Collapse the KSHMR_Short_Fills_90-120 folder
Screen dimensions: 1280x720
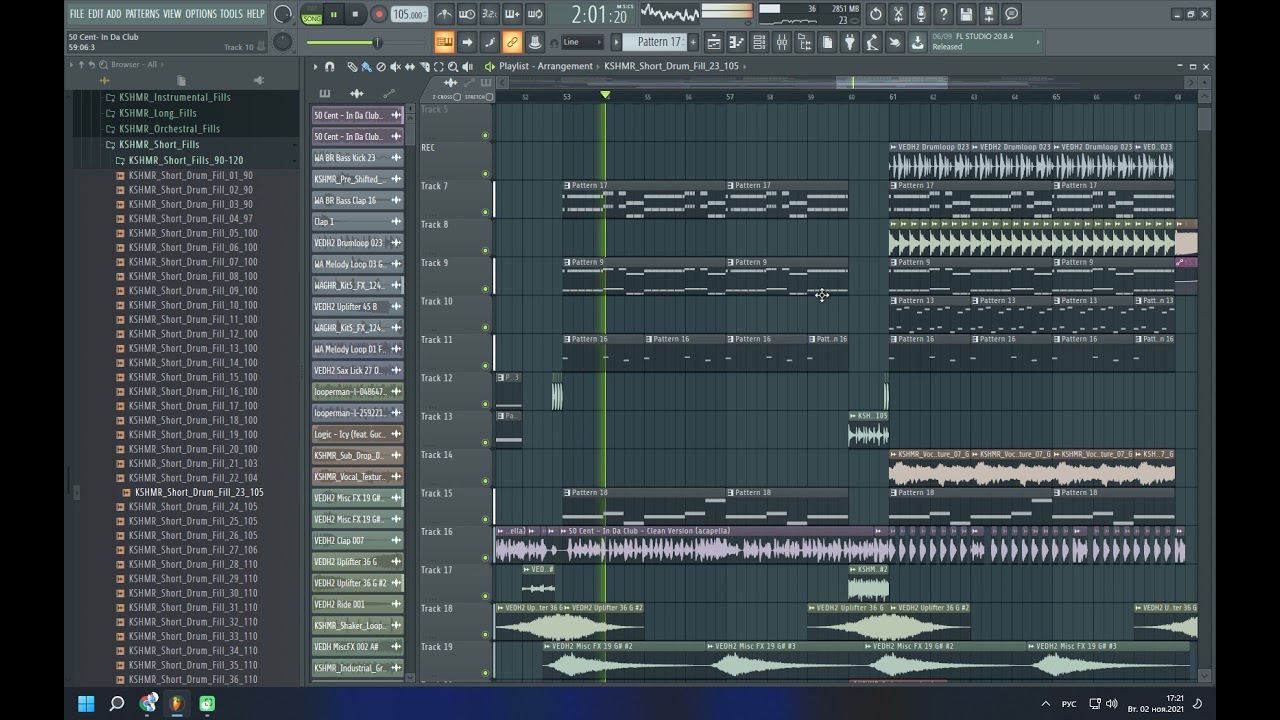click(x=185, y=160)
